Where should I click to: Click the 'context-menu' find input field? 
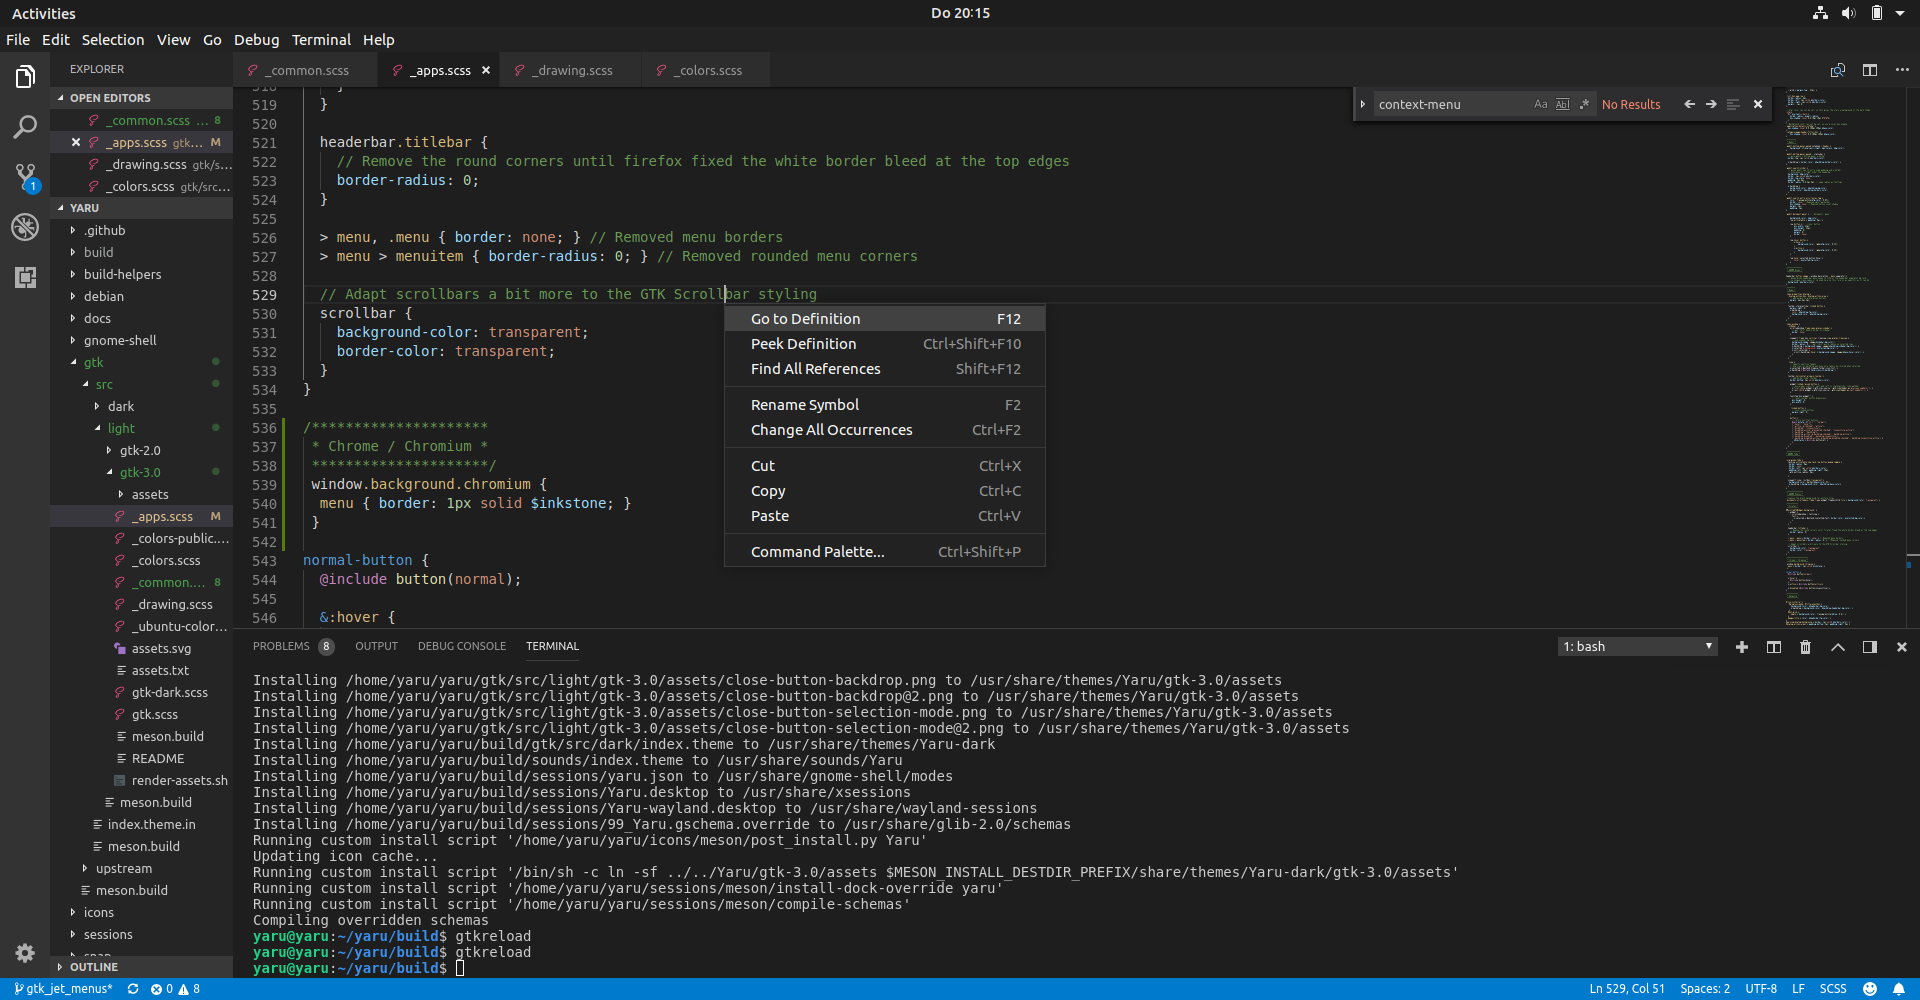[x=1450, y=104]
